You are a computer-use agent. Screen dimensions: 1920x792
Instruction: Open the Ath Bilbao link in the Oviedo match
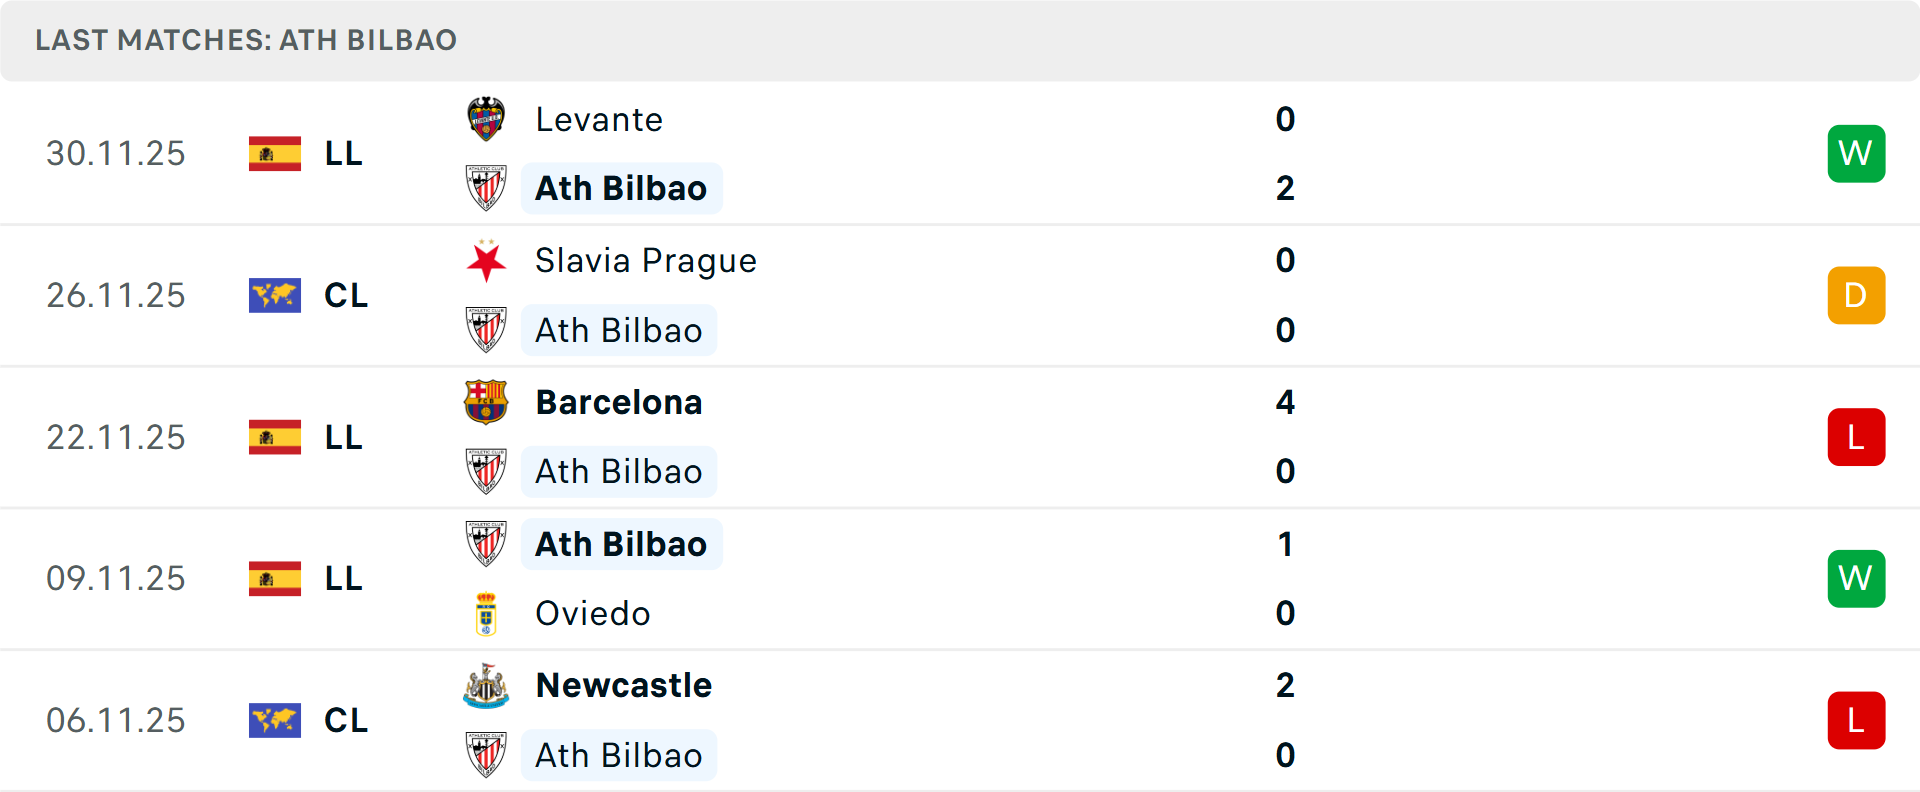(x=621, y=544)
